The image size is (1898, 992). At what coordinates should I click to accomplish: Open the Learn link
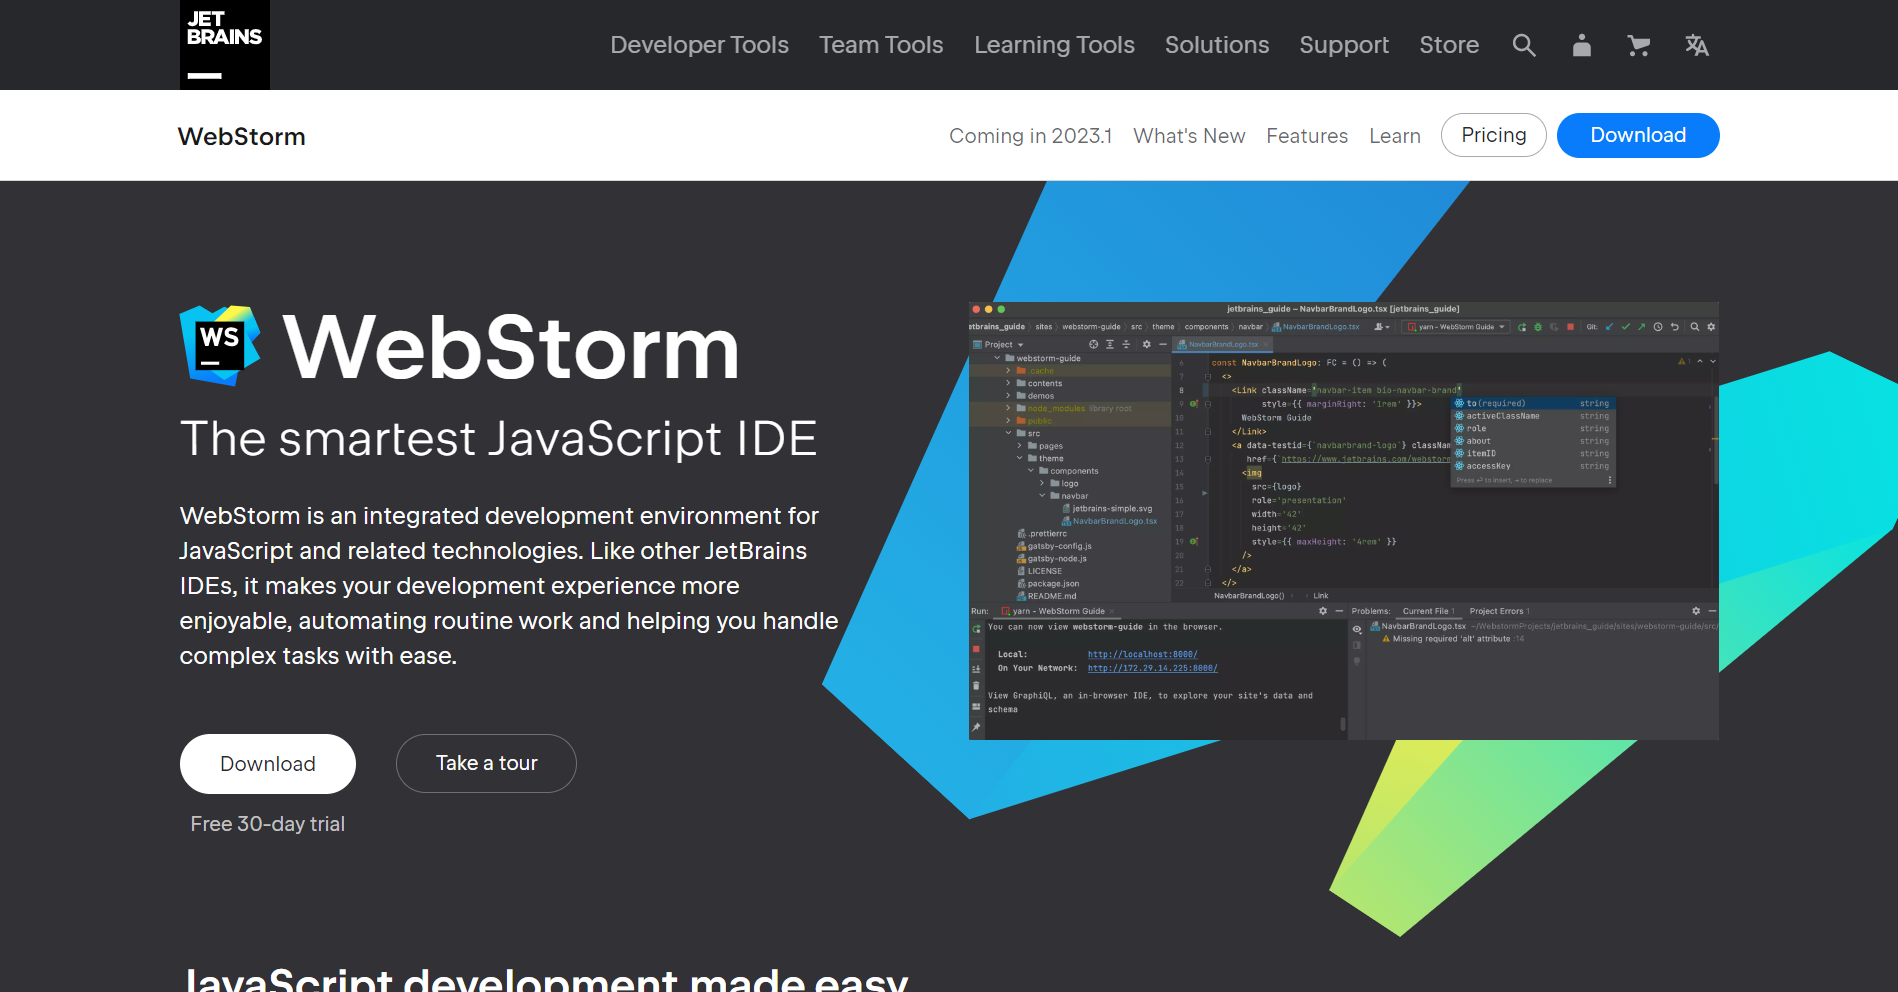coord(1395,136)
